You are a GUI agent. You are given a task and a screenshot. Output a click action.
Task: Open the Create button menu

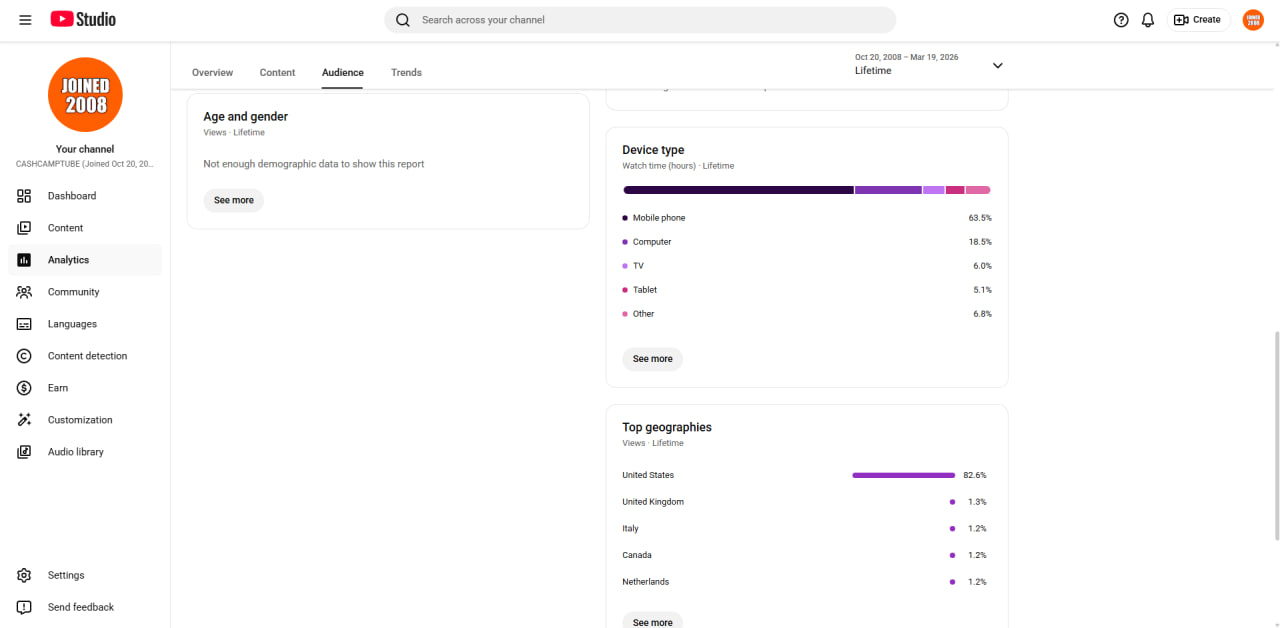pos(1198,20)
